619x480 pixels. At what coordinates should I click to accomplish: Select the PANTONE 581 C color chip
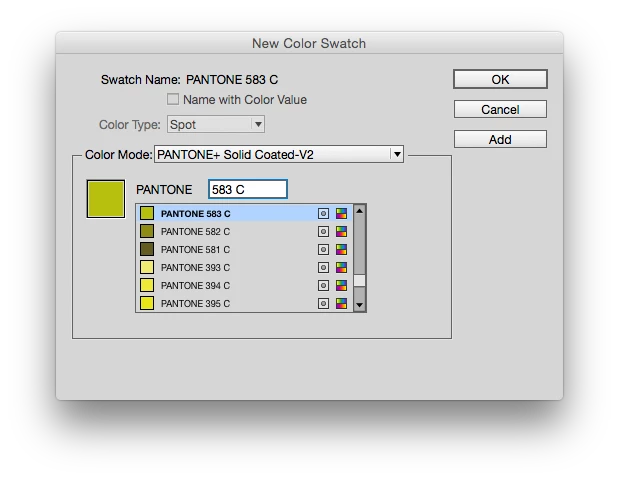point(147,249)
